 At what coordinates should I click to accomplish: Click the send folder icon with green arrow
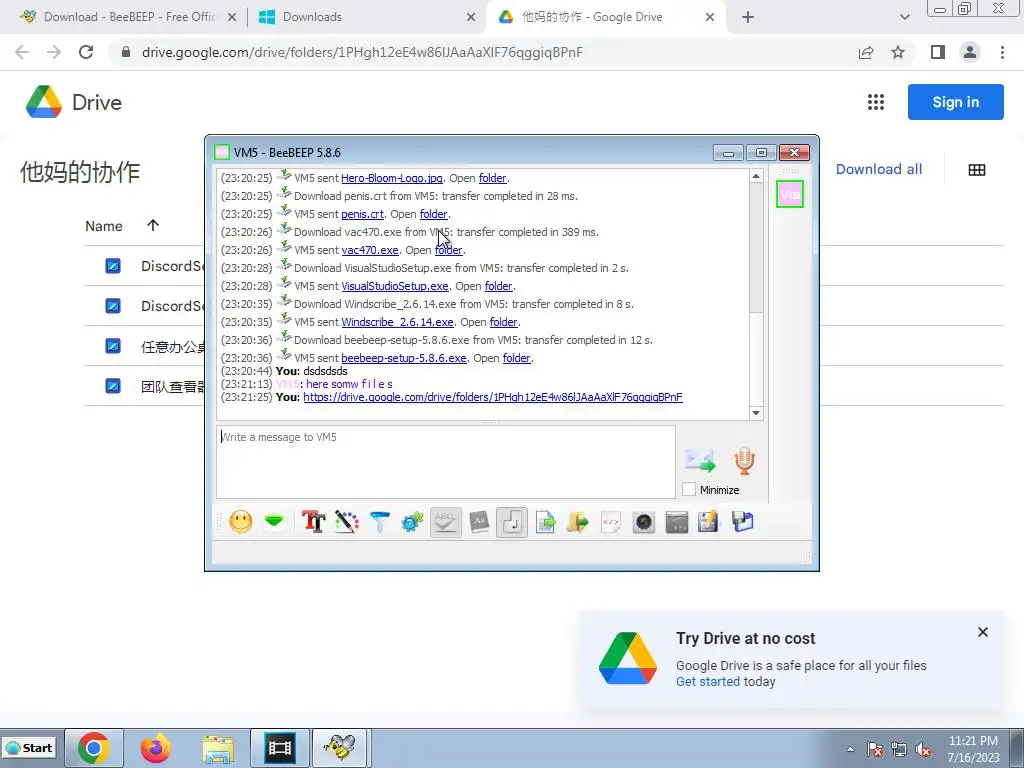click(x=578, y=522)
